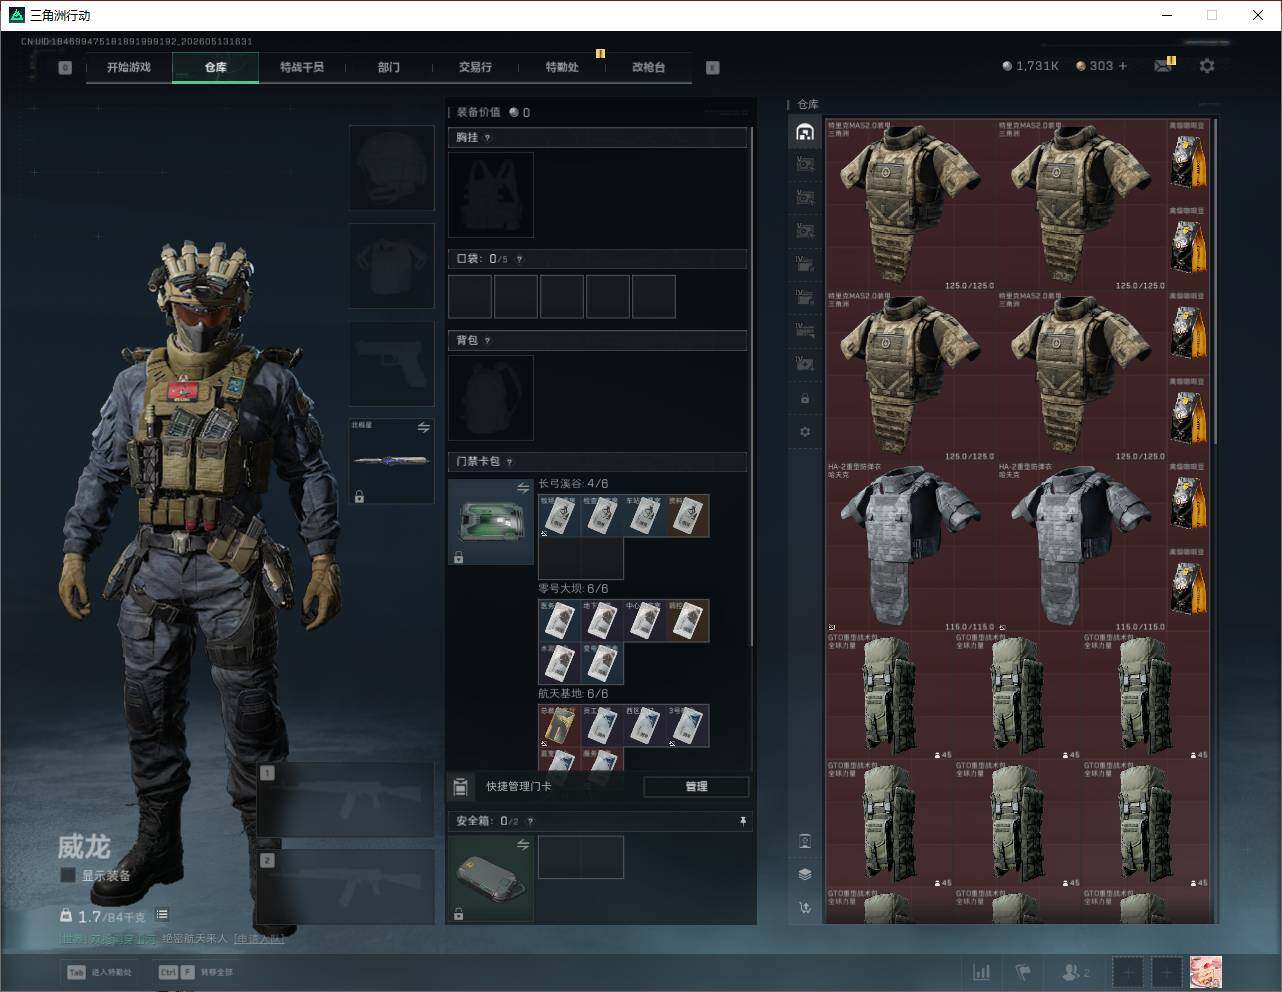The height and width of the screenshot is (992, 1282).
Task: Click the first empty pocket slot
Action: coord(470,297)
